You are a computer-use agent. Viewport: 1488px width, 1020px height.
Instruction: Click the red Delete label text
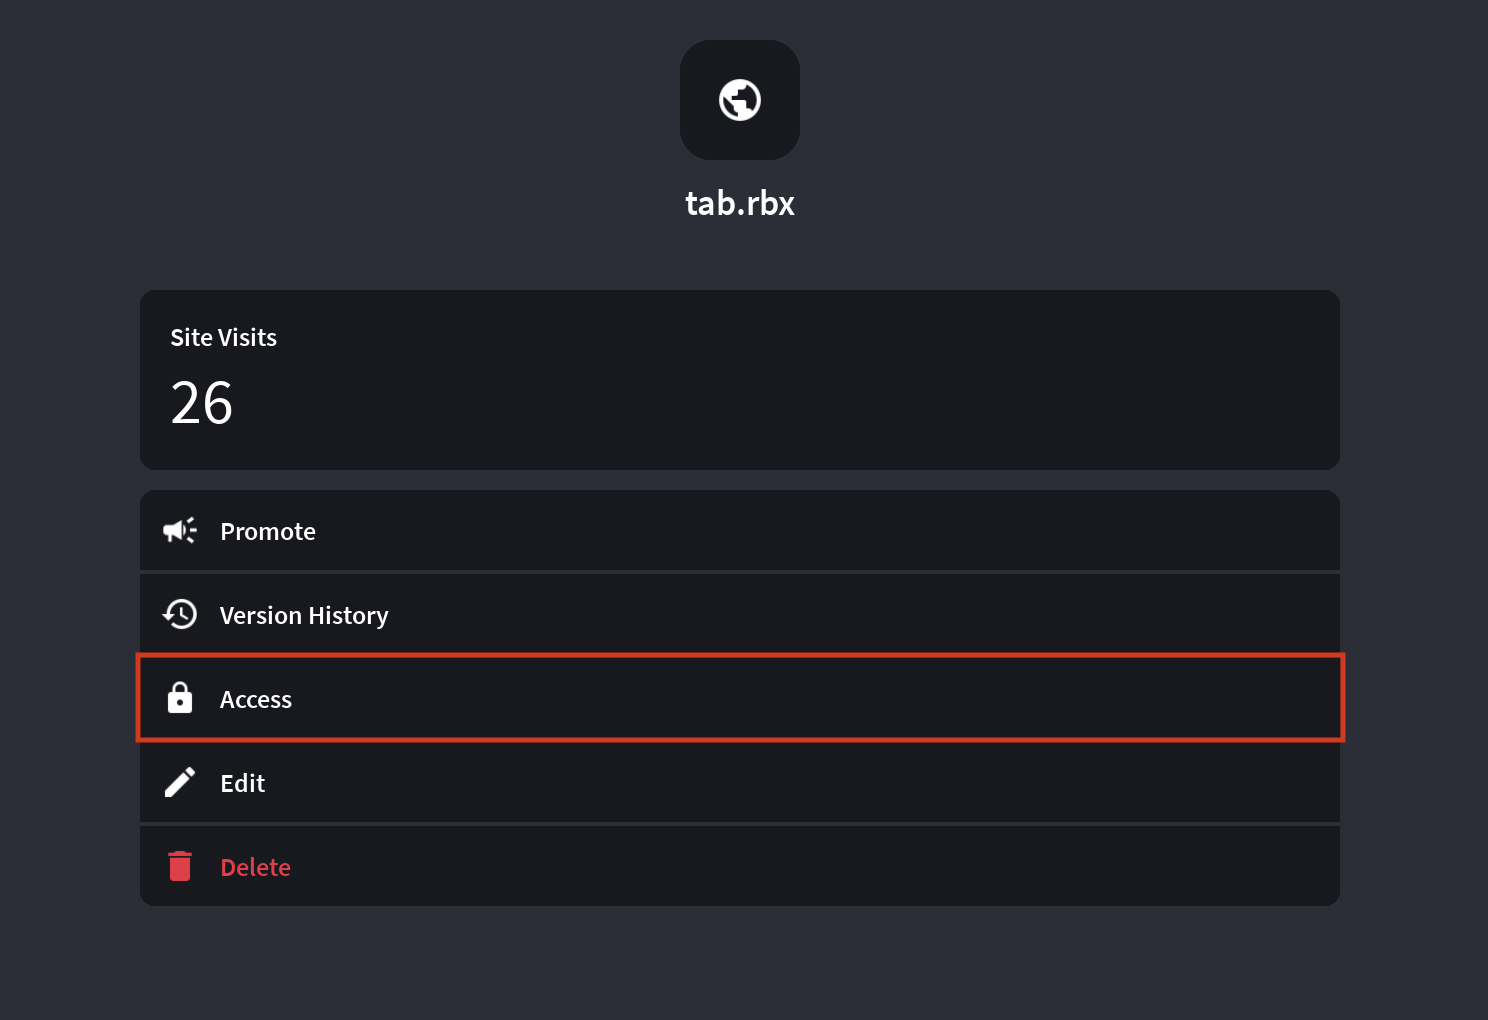click(x=256, y=867)
